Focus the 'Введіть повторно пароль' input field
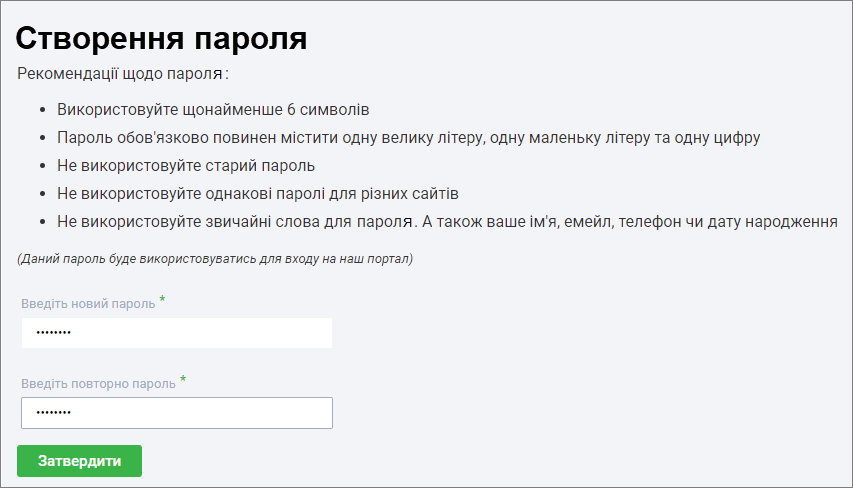853x488 pixels. 177,413
